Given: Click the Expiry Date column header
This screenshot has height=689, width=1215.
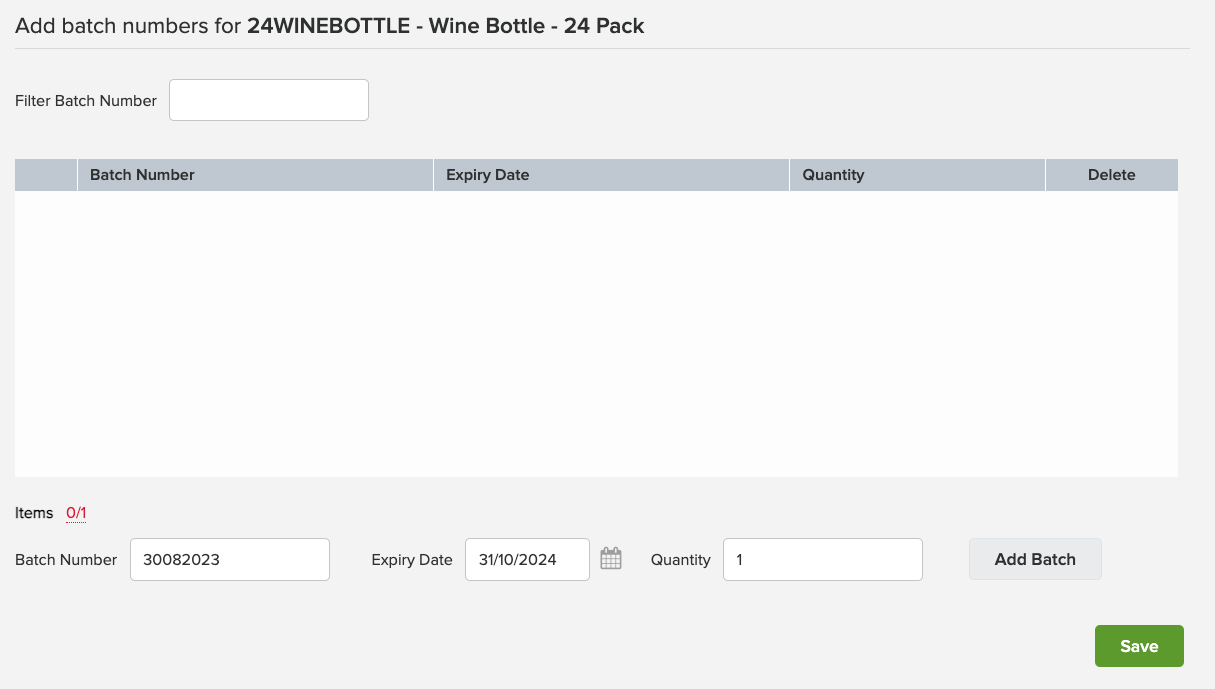Looking at the screenshot, I should pyautogui.click(x=487, y=174).
